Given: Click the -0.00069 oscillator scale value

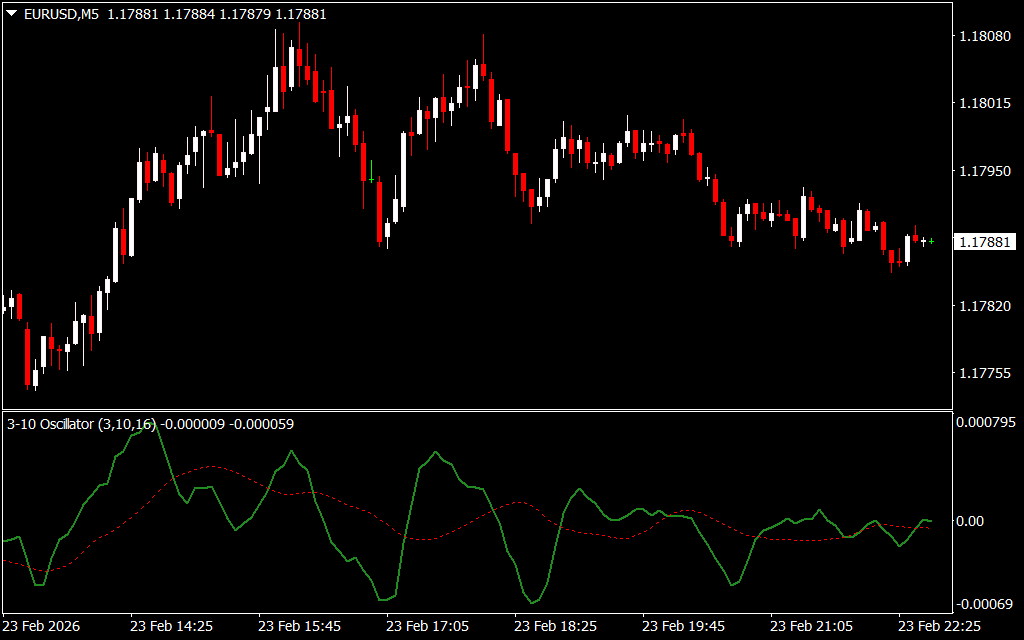Looking at the screenshot, I should click(984, 604).
